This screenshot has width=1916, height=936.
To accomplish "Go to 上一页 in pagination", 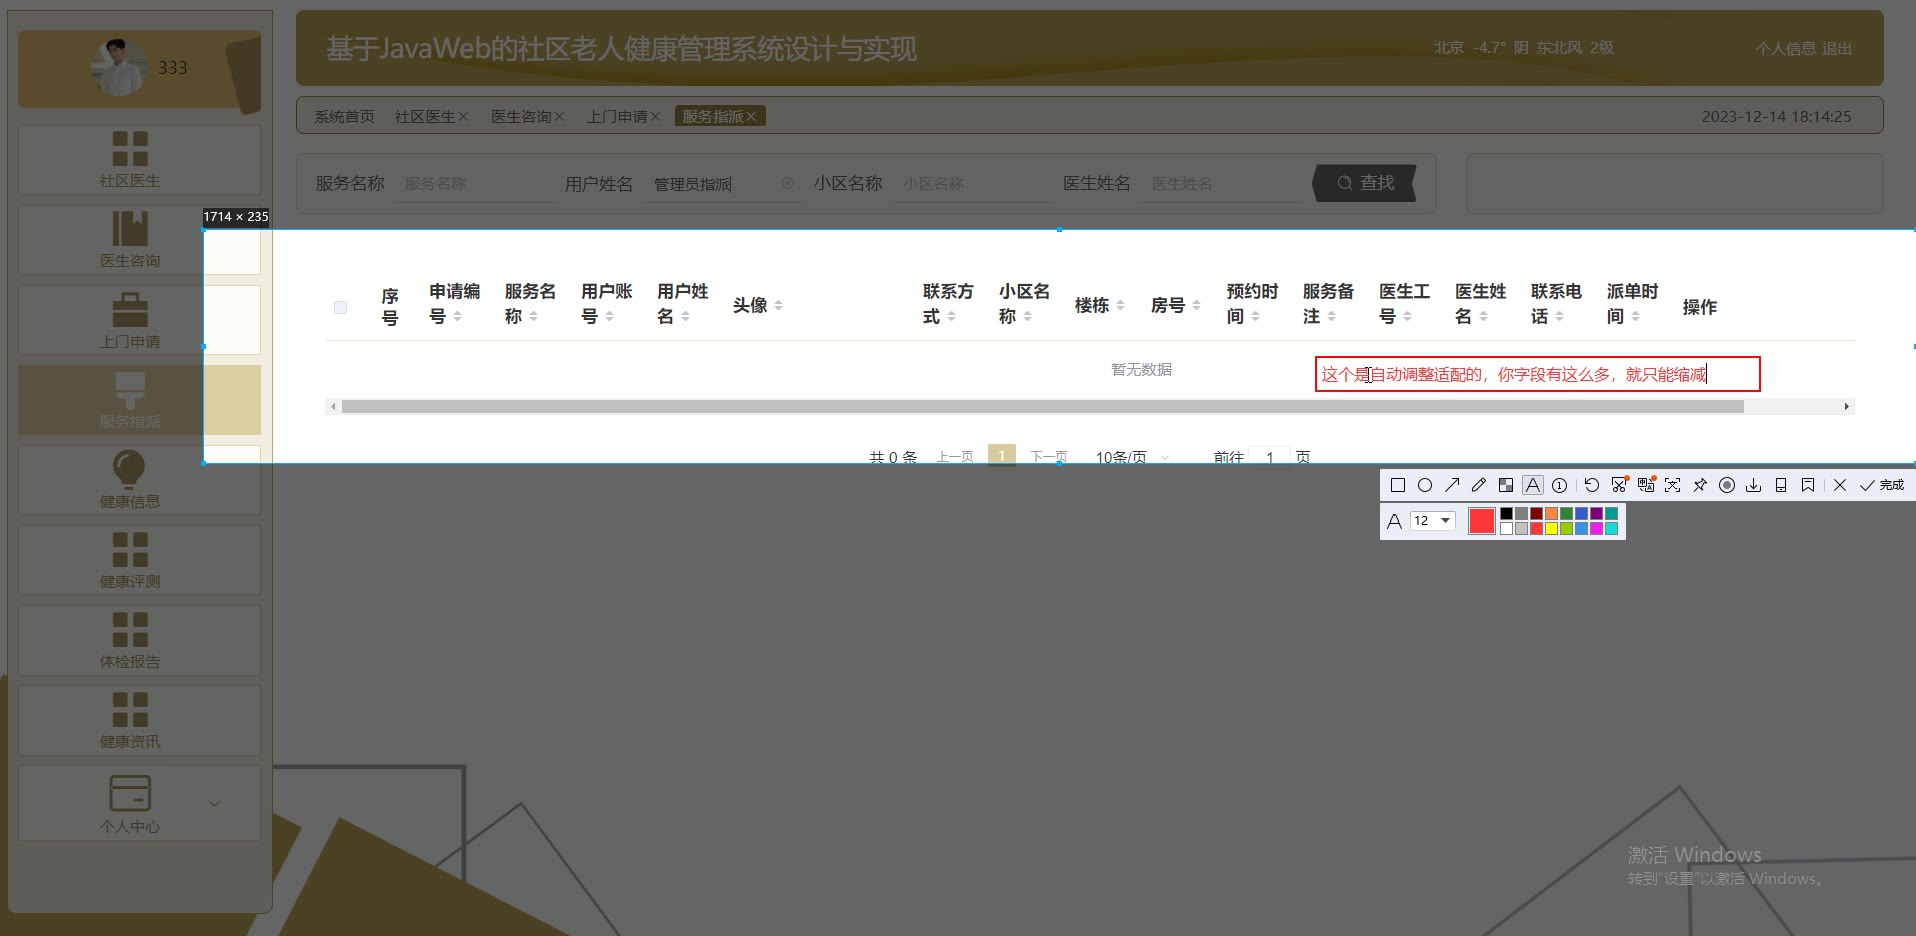I will (x=955, y=457).
